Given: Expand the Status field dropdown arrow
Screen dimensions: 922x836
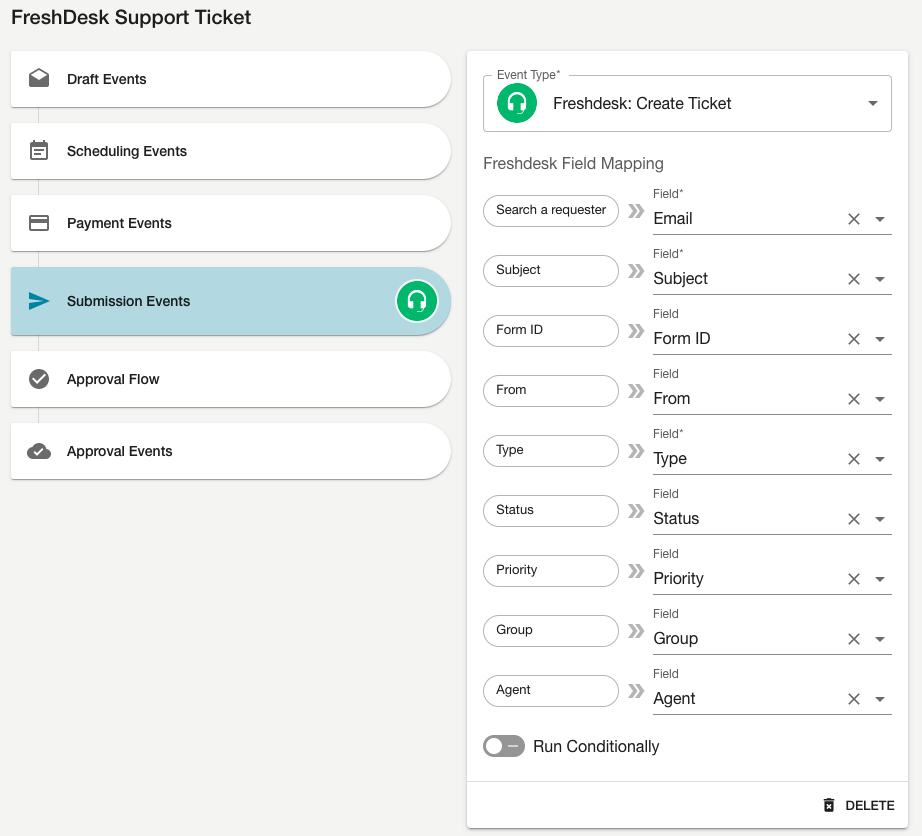Looking at the screenshot, I should click(x=880, y=519).
